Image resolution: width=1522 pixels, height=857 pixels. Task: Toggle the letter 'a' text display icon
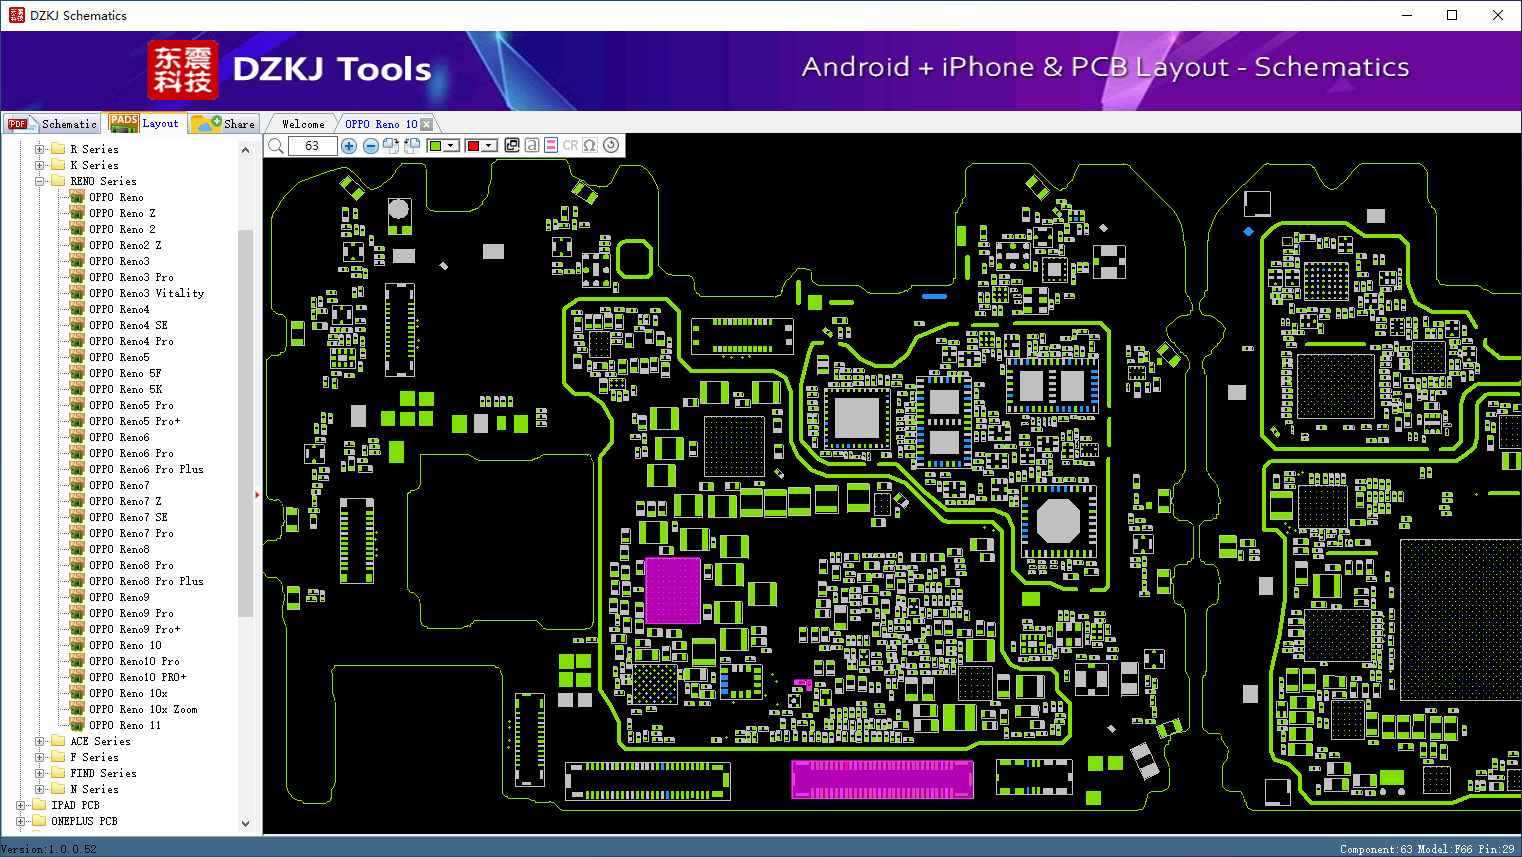pyautogui.click(x=532, y=145)
